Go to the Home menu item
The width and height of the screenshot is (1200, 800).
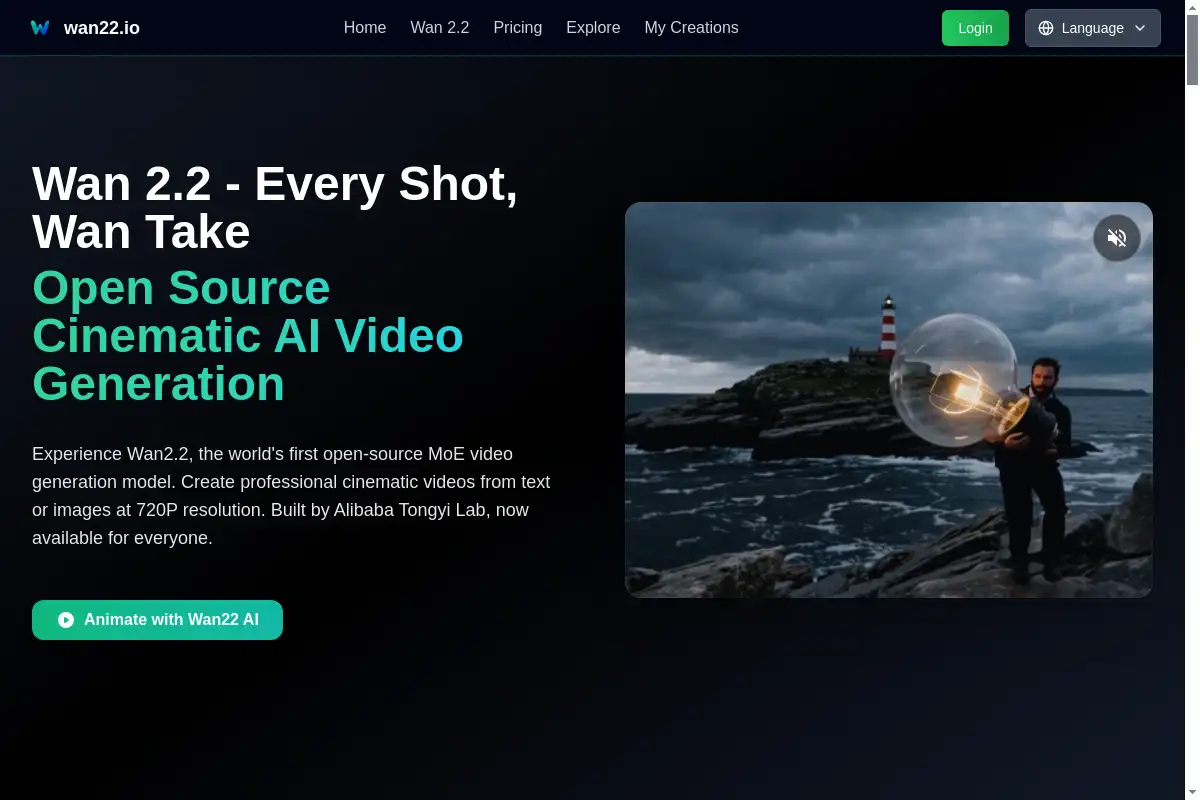point(365,28)
